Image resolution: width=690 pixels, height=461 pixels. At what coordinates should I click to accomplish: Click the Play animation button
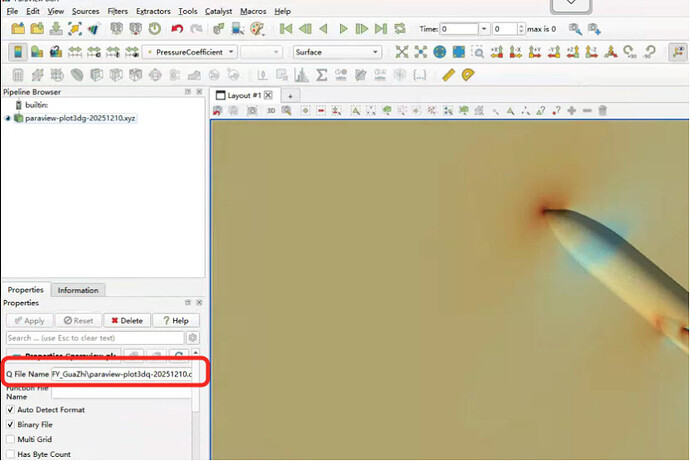coord(345,29)
